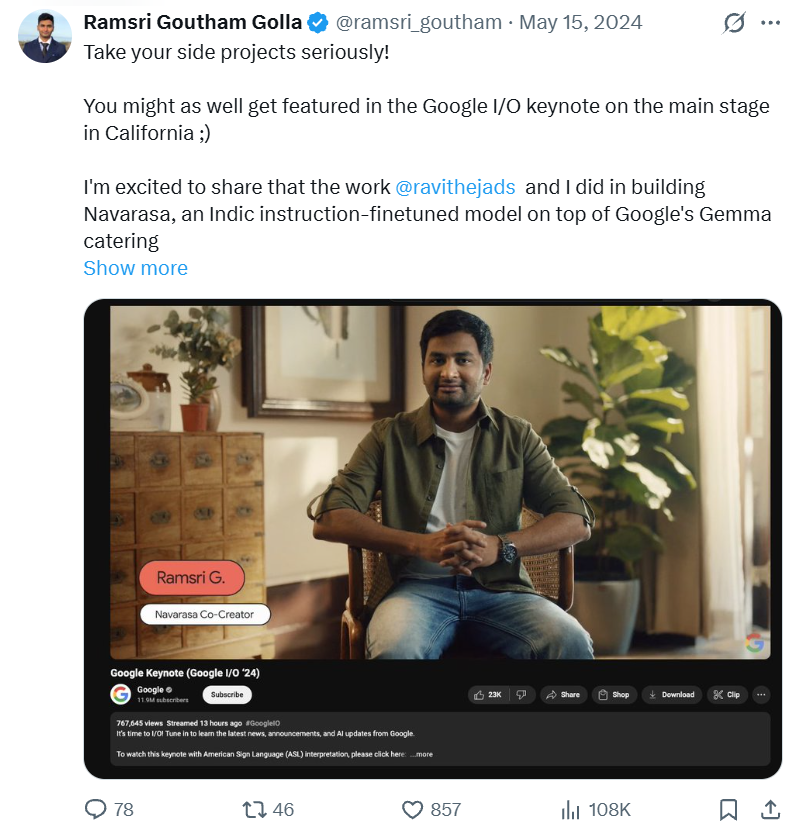Create a Clip from the video
Viewport: 803px width, 824px height.
728,695
